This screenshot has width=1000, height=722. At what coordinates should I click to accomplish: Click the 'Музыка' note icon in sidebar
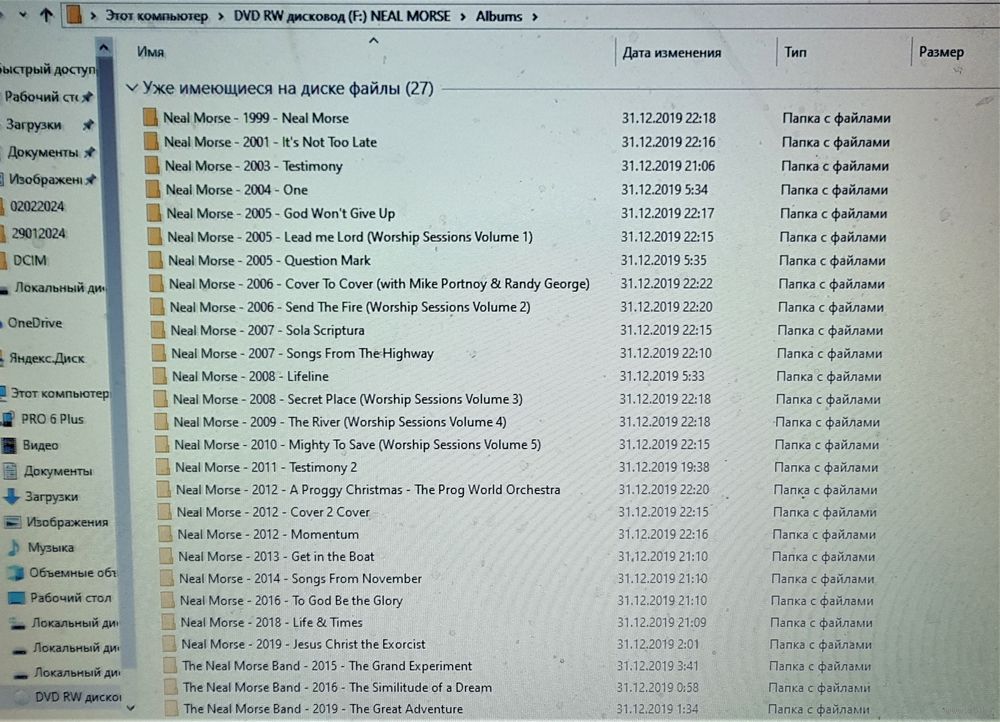point(15,547)
